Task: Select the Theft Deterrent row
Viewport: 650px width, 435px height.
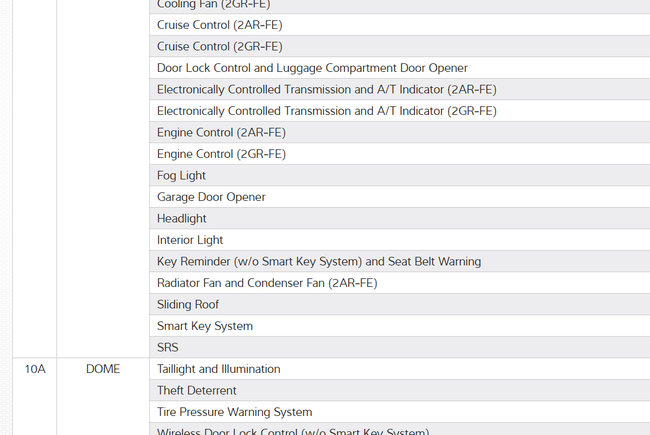Action: (x=196, y=391)
